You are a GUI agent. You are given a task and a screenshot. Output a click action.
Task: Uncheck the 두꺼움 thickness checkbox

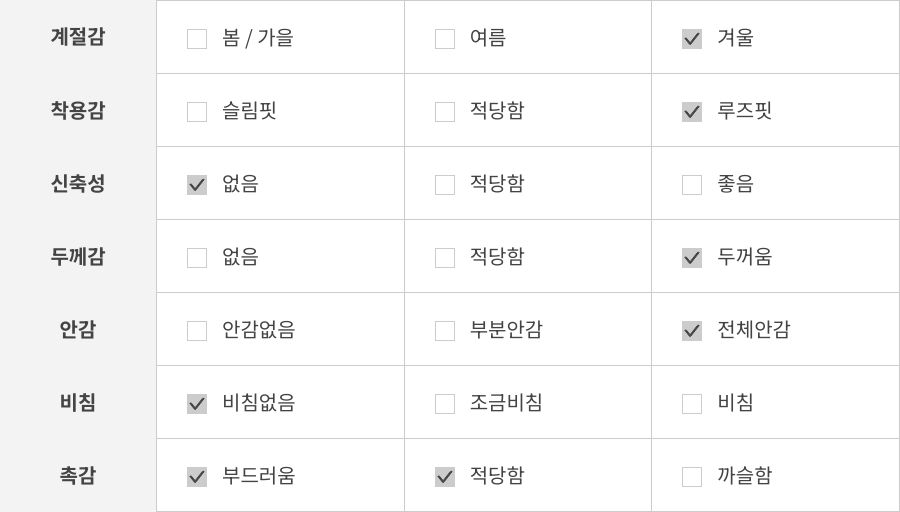(692, 258)
